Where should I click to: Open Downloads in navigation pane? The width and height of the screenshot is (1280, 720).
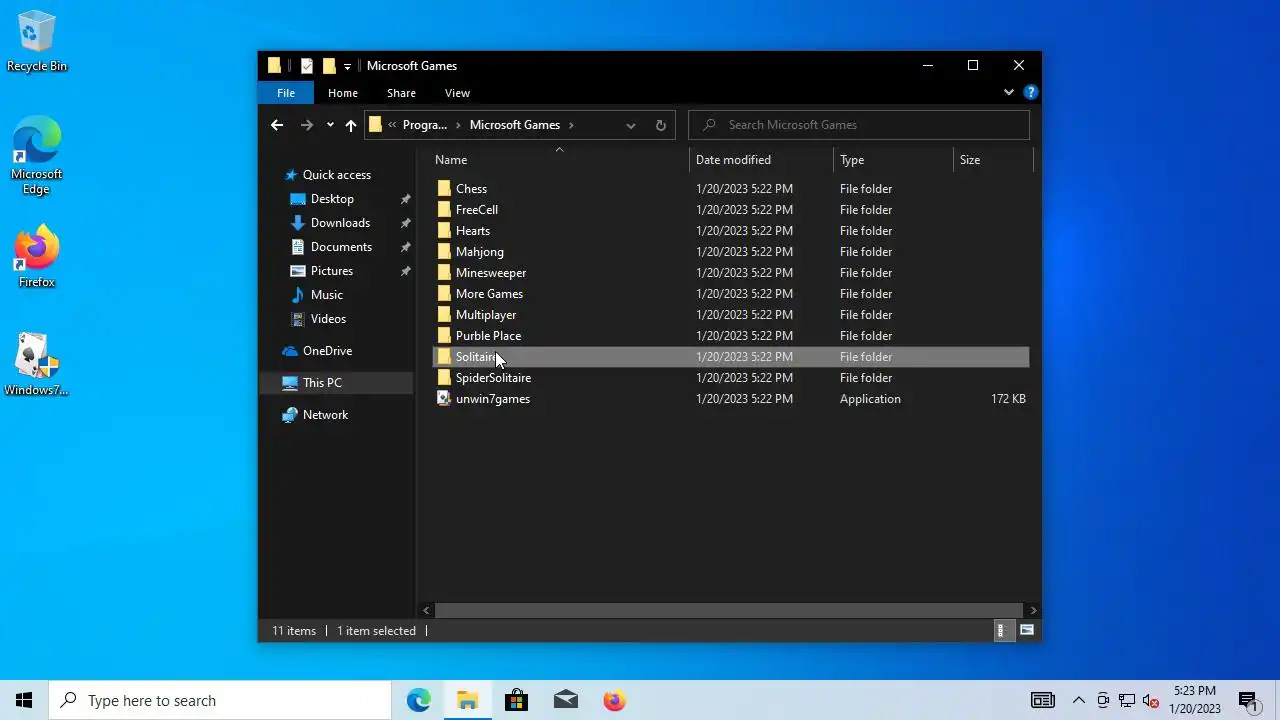click(x=340, y=223)
